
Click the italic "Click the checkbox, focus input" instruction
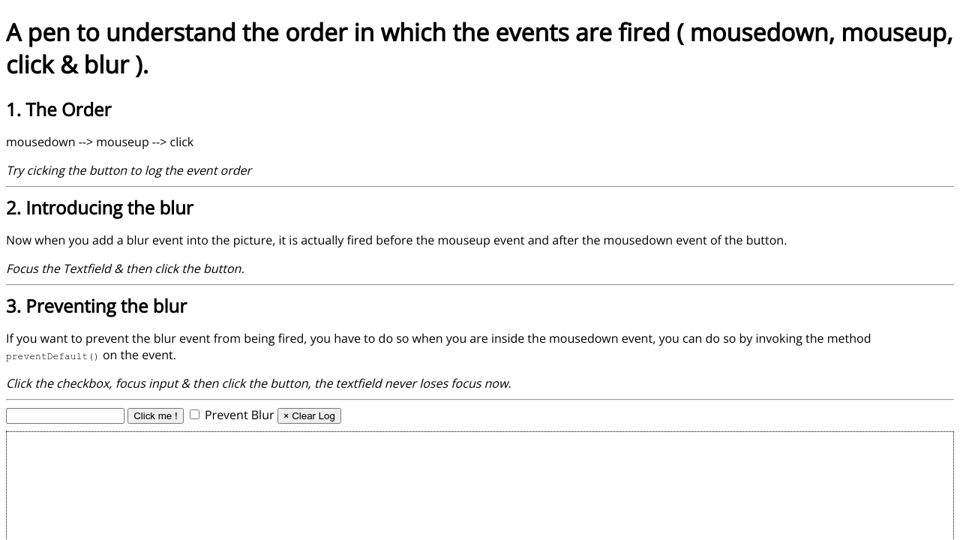click(258, 384)
